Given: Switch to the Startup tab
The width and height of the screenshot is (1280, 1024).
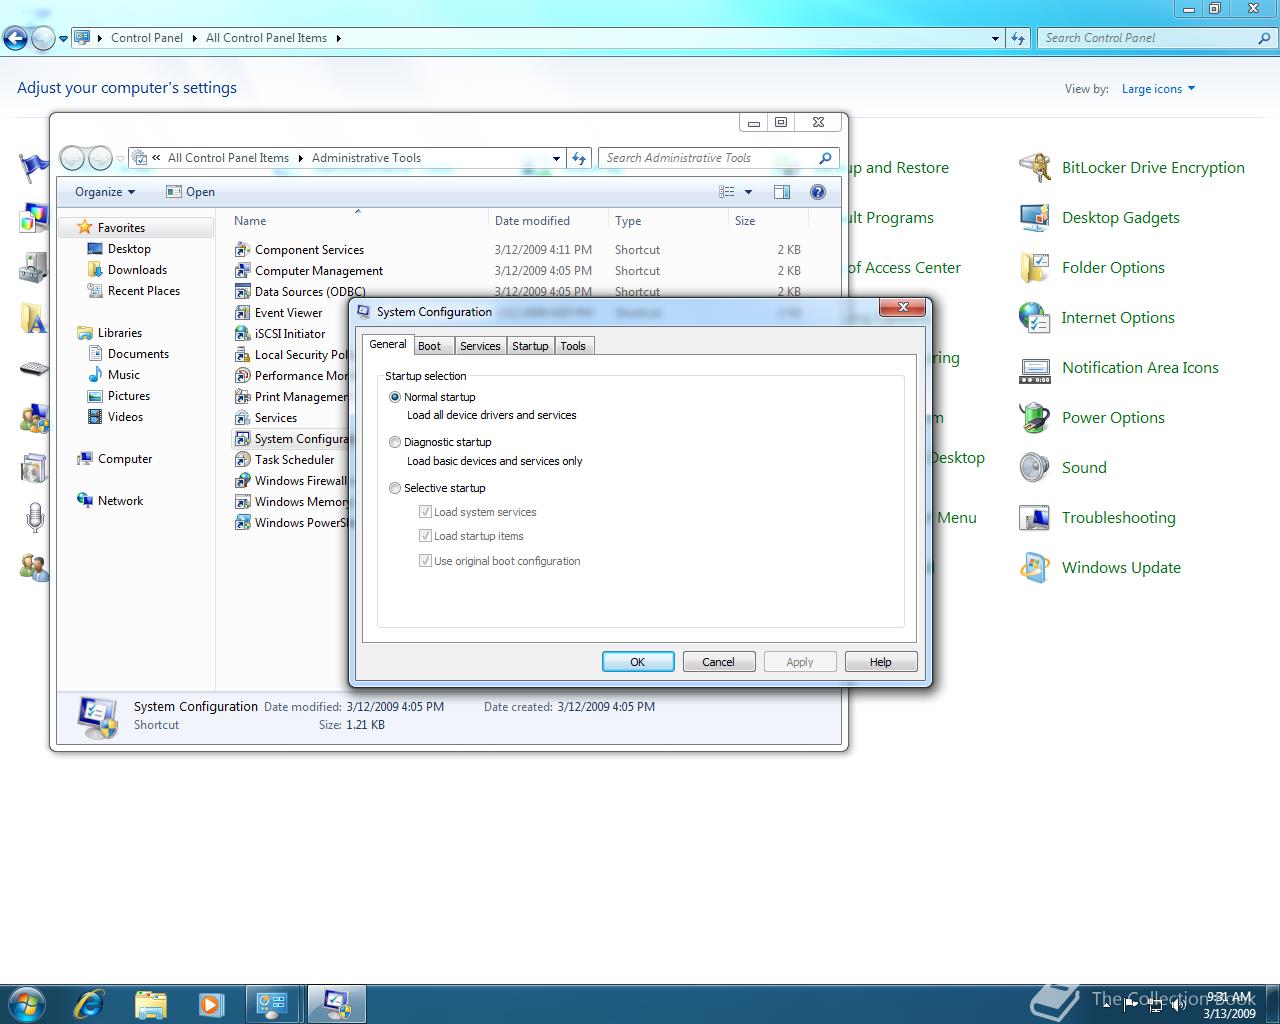Looking at the screenshot, I should tap(530, 346).
